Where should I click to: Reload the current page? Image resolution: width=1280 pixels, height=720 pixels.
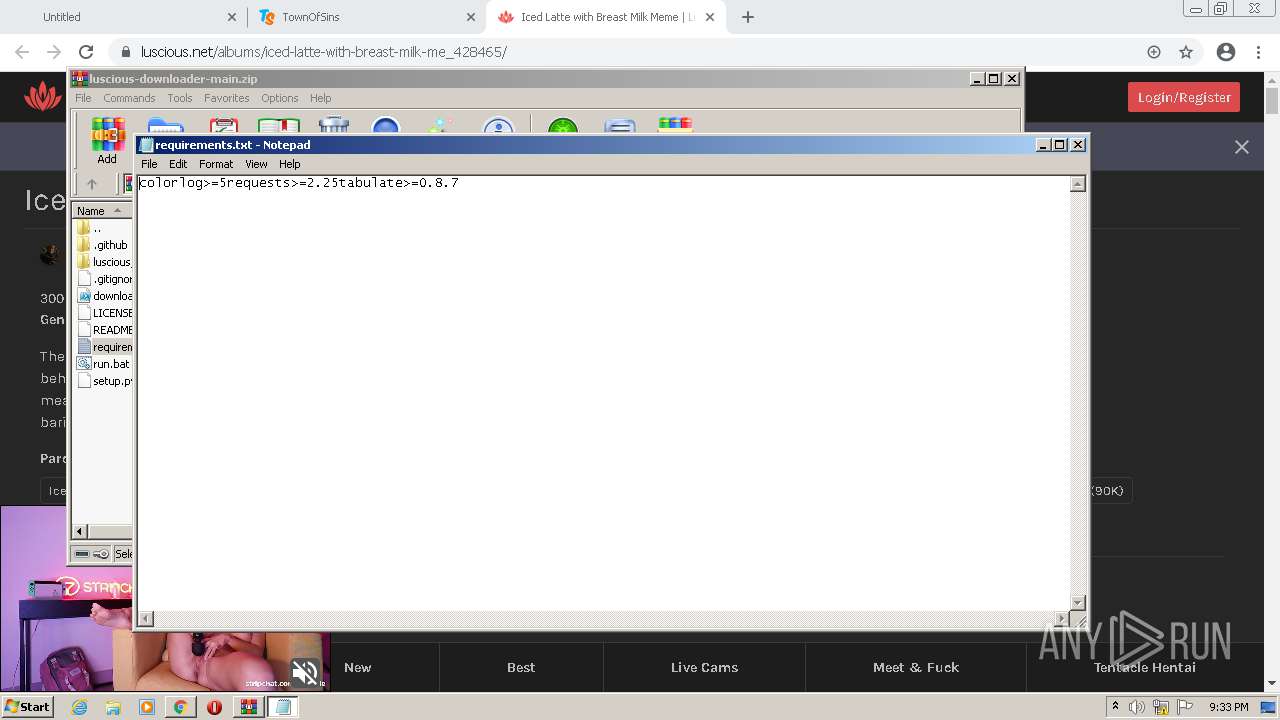pyautogui.click(x=86, y=52)
